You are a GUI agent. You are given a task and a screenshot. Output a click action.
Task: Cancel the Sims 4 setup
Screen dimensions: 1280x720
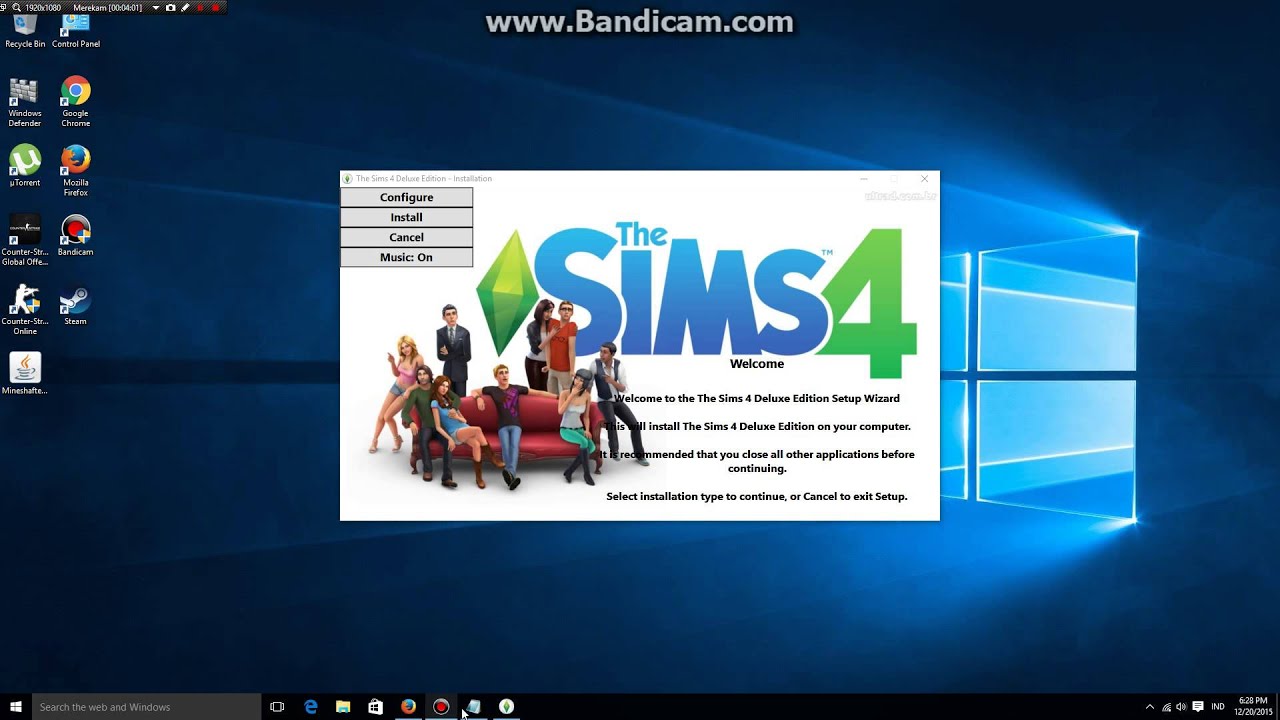click(406, 237)
